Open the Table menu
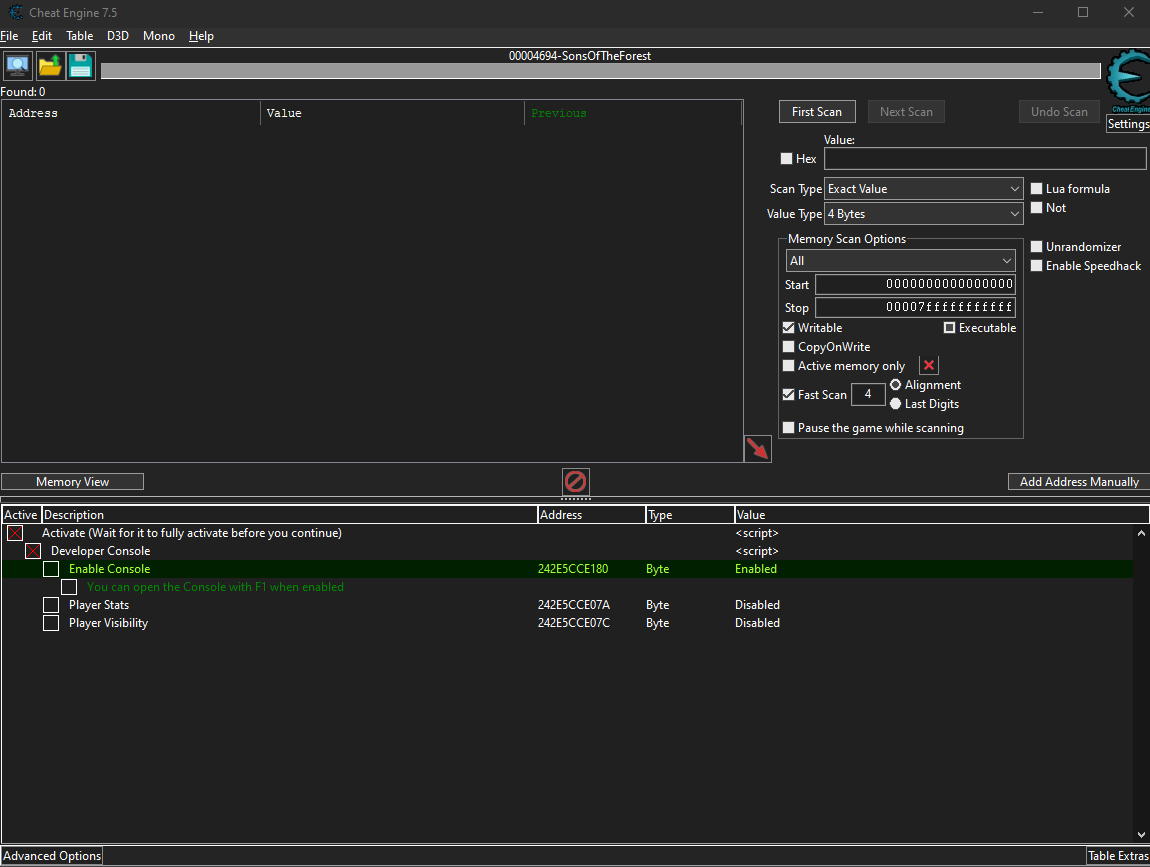The width and height of the screenshot is (1150, 867). coord(79,36)
